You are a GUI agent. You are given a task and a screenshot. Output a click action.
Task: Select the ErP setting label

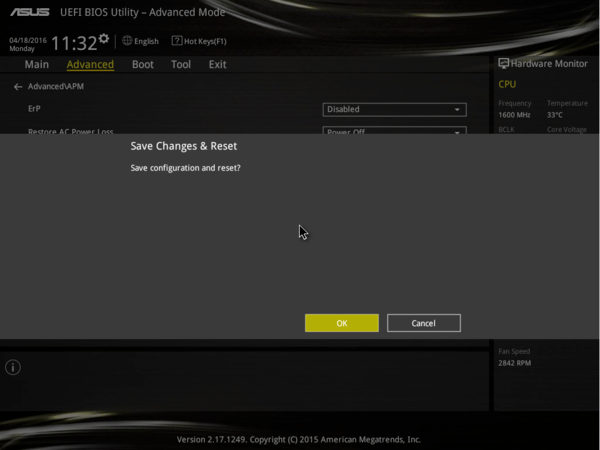34,108
